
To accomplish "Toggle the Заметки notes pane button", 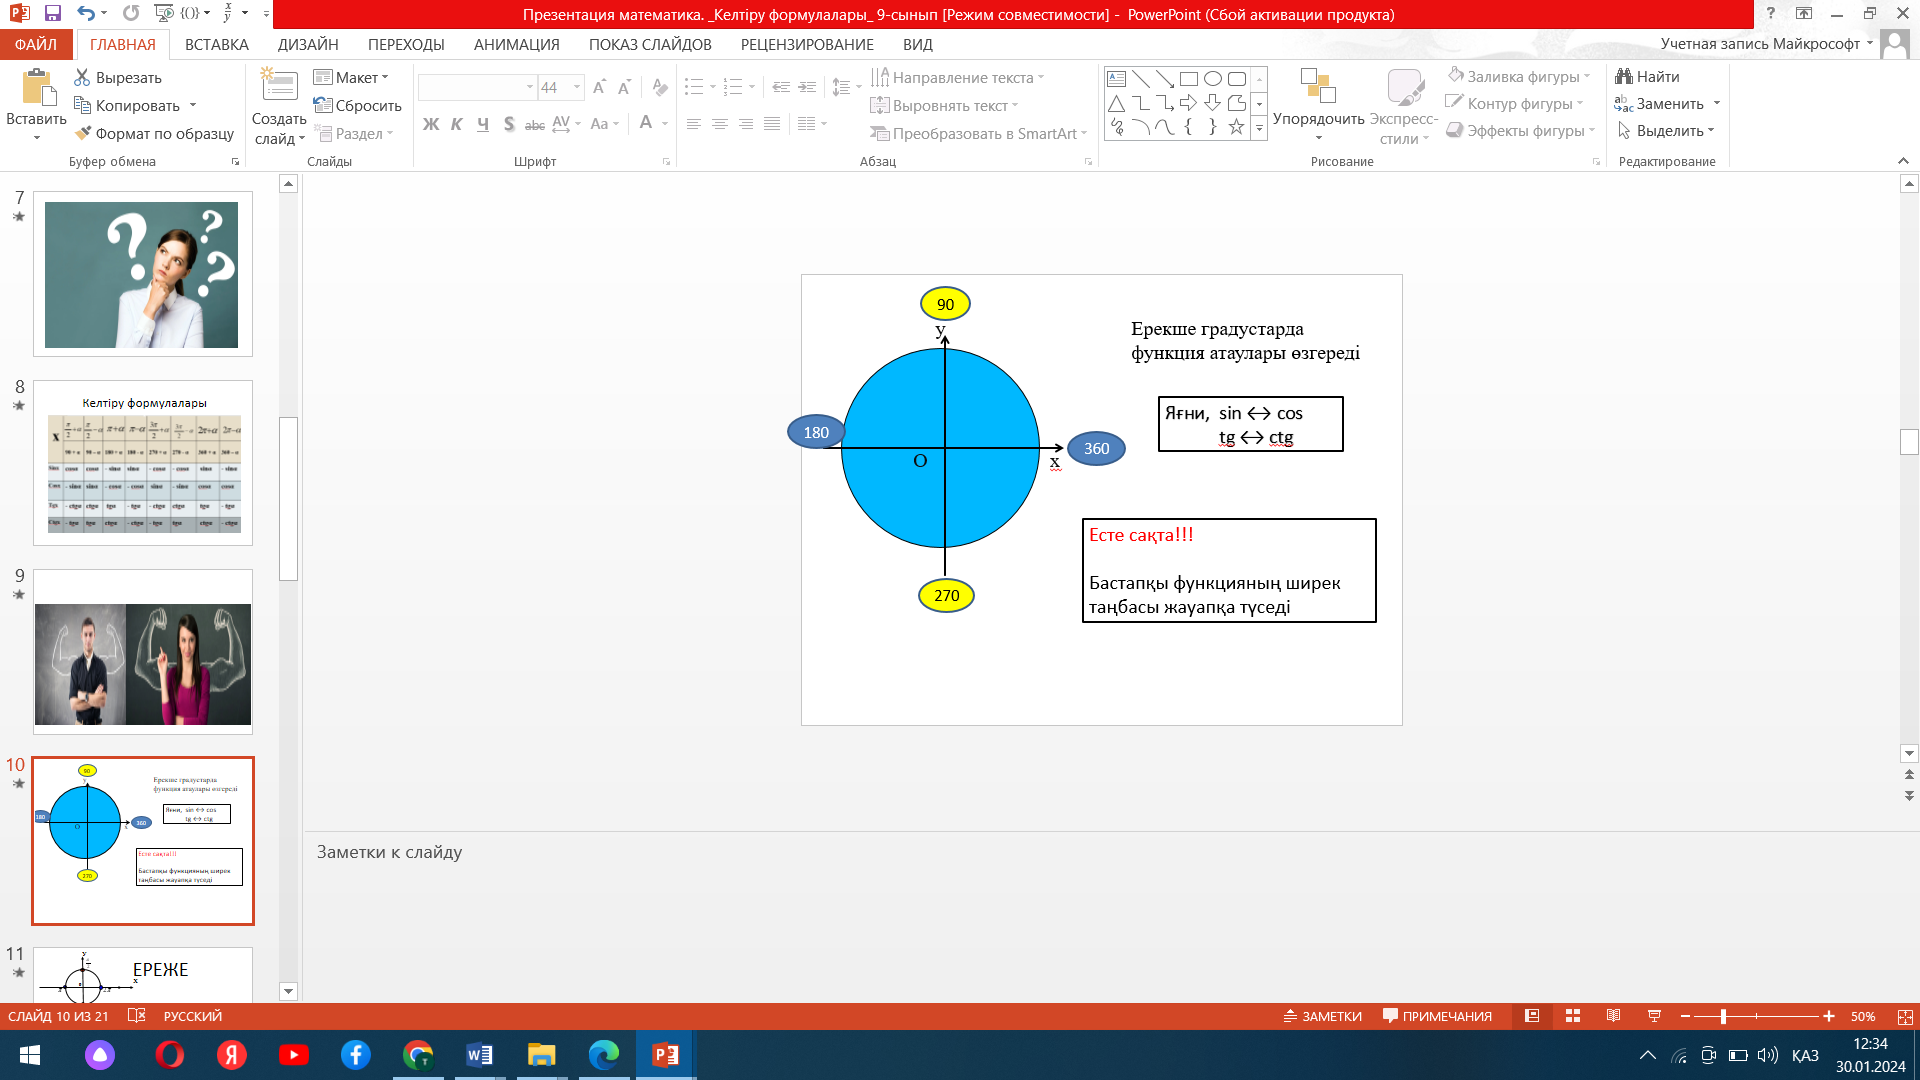I will pyautogui.click(x=1323, y=1016).
